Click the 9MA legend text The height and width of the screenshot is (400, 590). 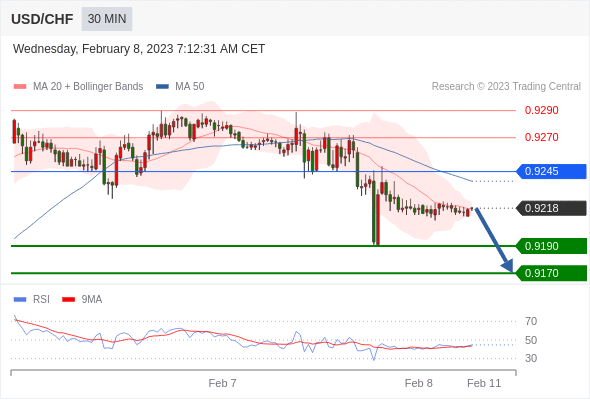point(92,300)
